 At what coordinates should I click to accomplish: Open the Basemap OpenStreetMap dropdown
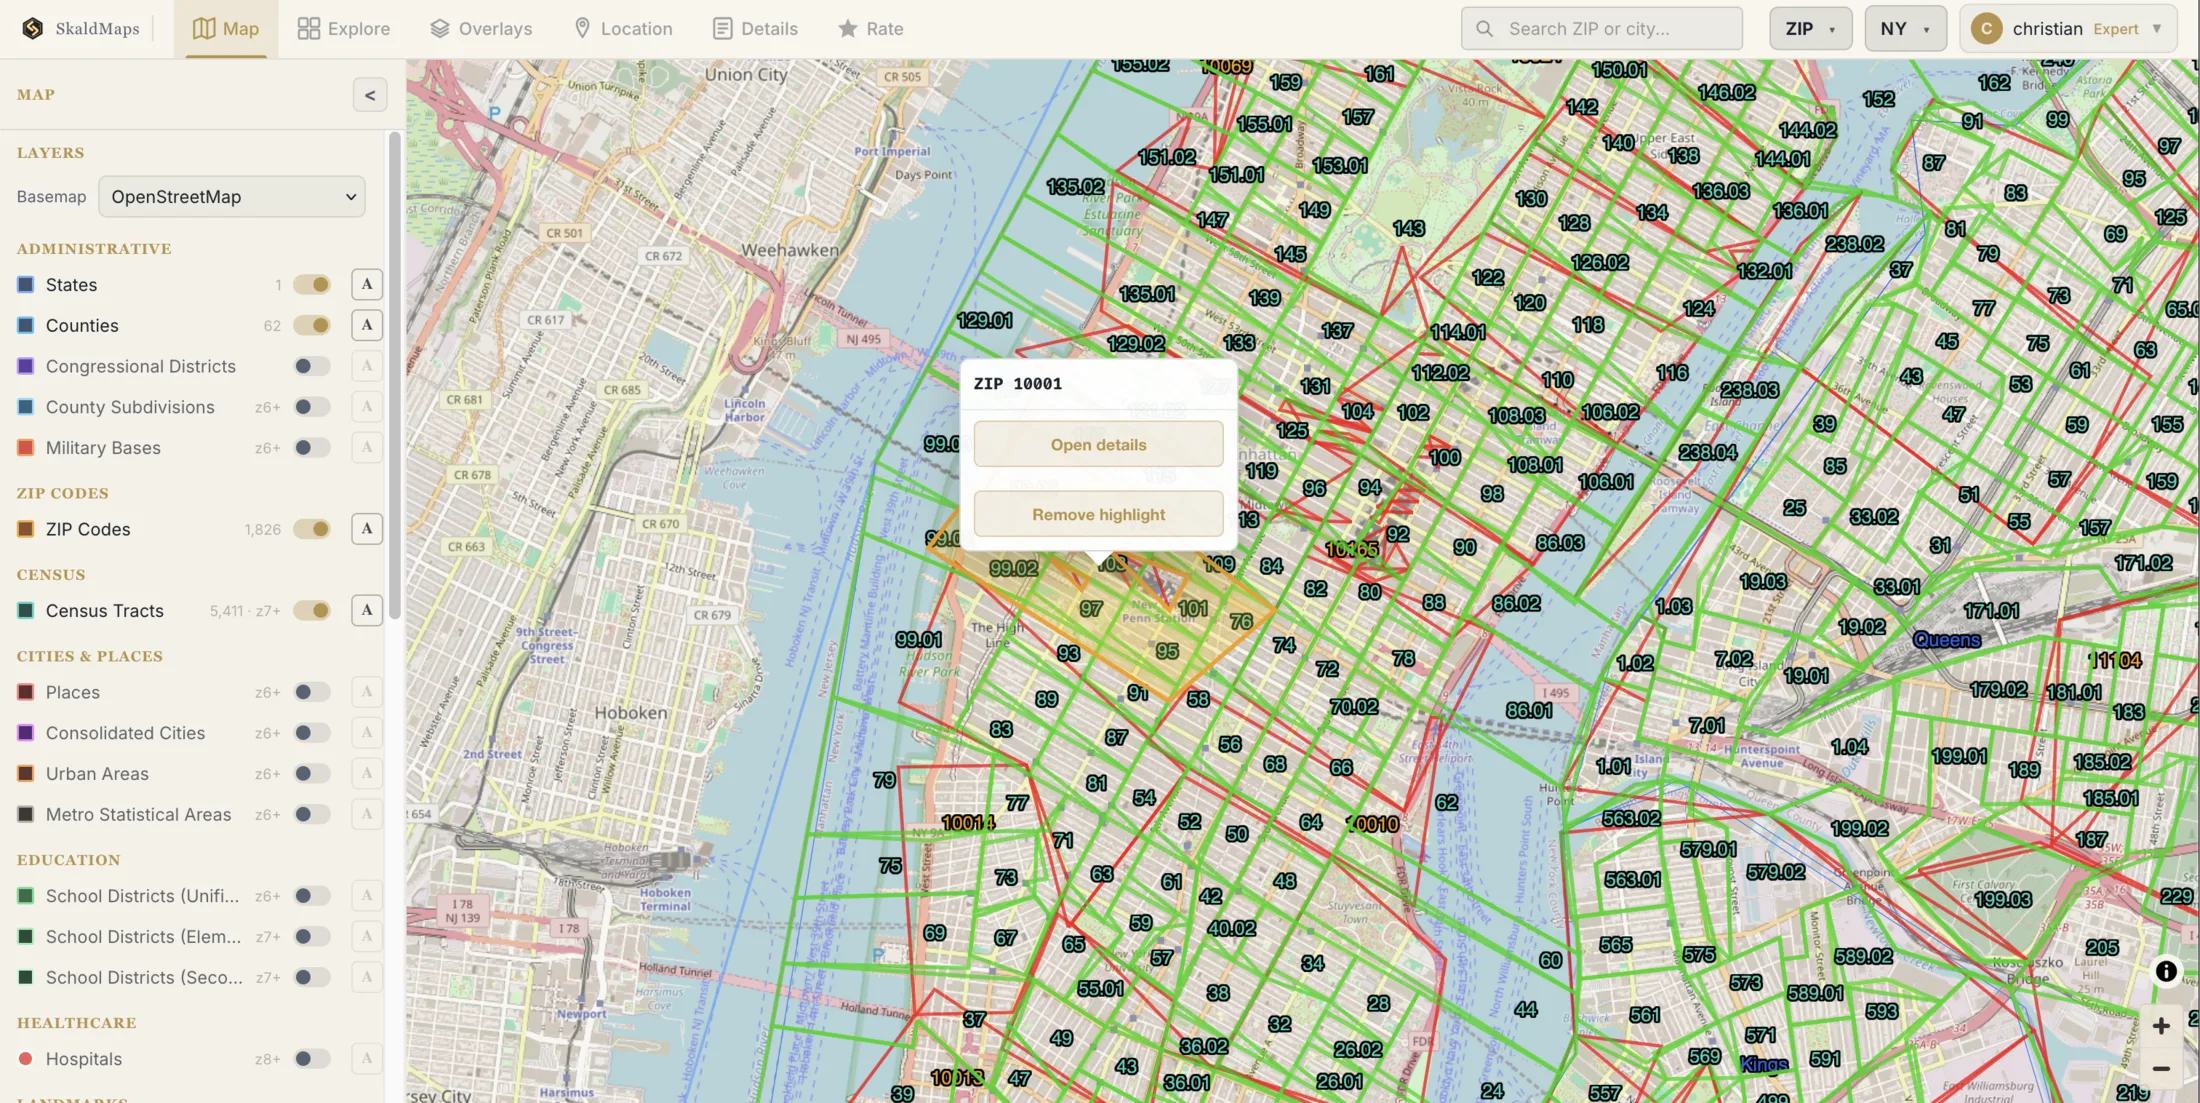[232, 197]
